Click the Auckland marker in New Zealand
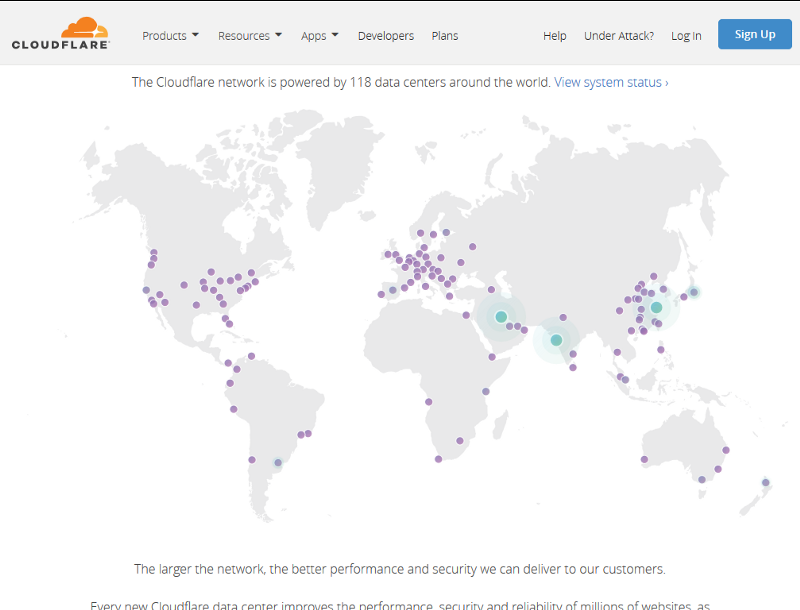The width and height of the screenshot is (800, 610). pos(765,482)
